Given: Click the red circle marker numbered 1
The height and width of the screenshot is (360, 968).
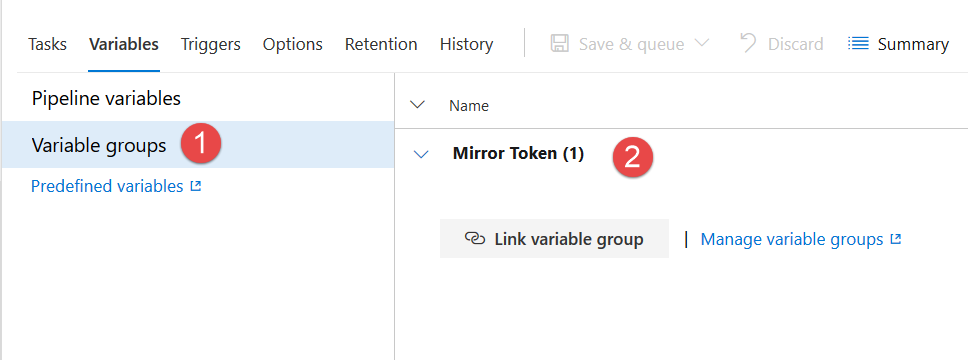Looking at the screenshot, I should pos(201,145).
